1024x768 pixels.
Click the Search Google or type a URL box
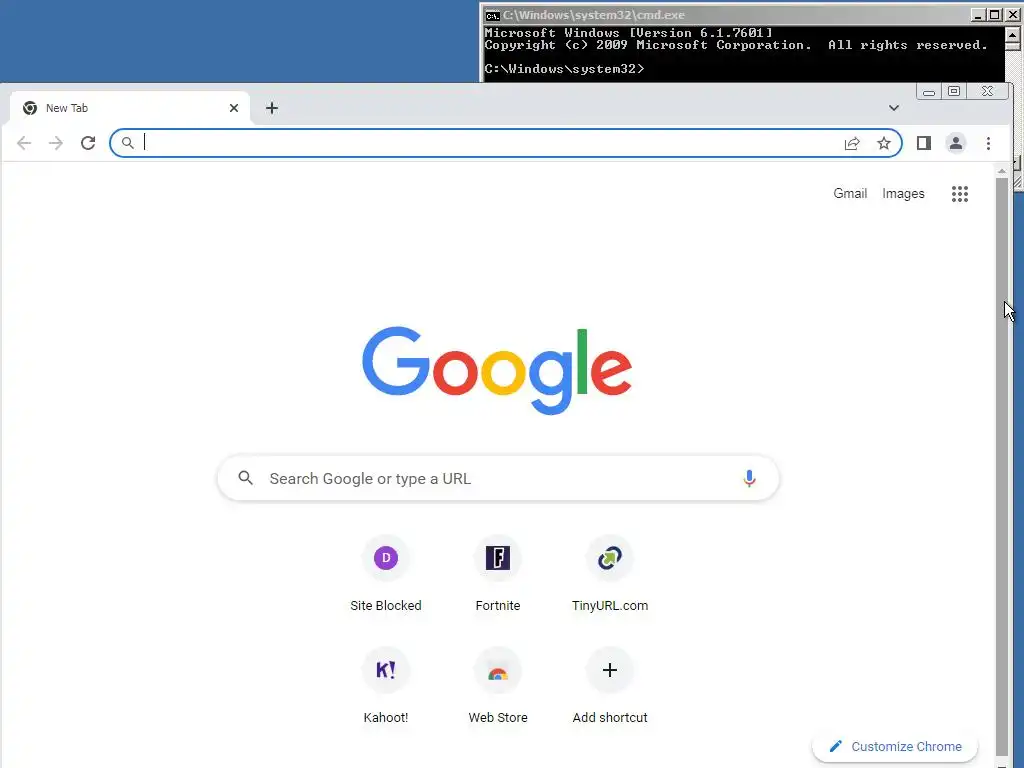[x=498, y=479]
